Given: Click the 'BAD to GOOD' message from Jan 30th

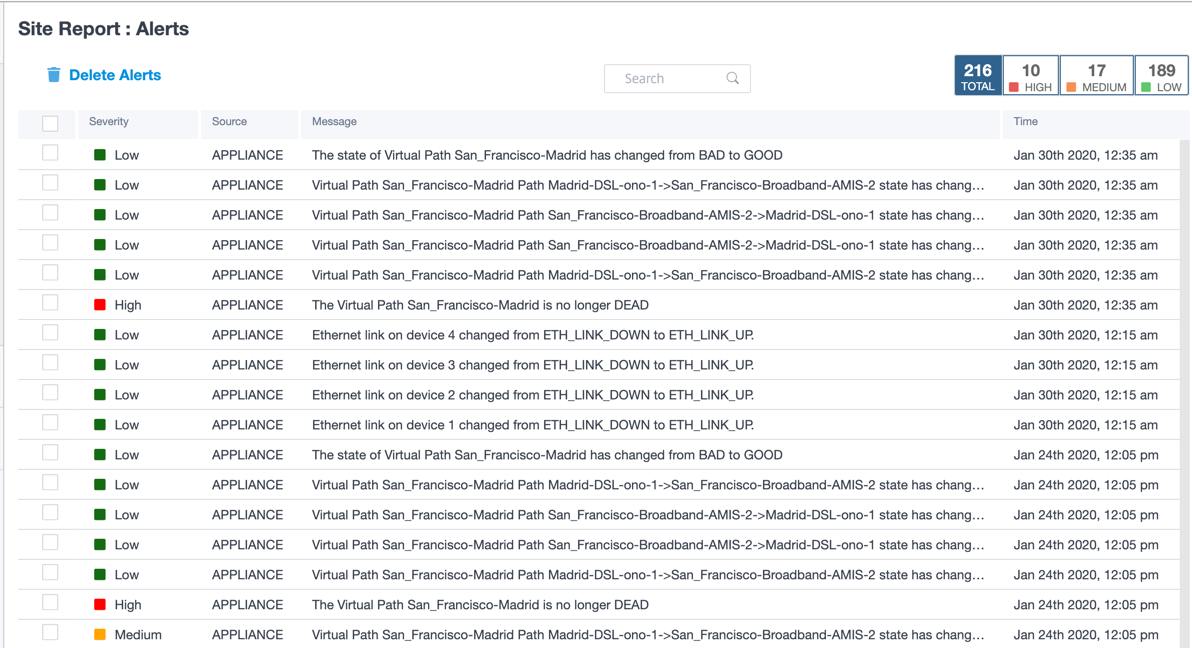Looking at the screenshot, I should pos(547,155).
